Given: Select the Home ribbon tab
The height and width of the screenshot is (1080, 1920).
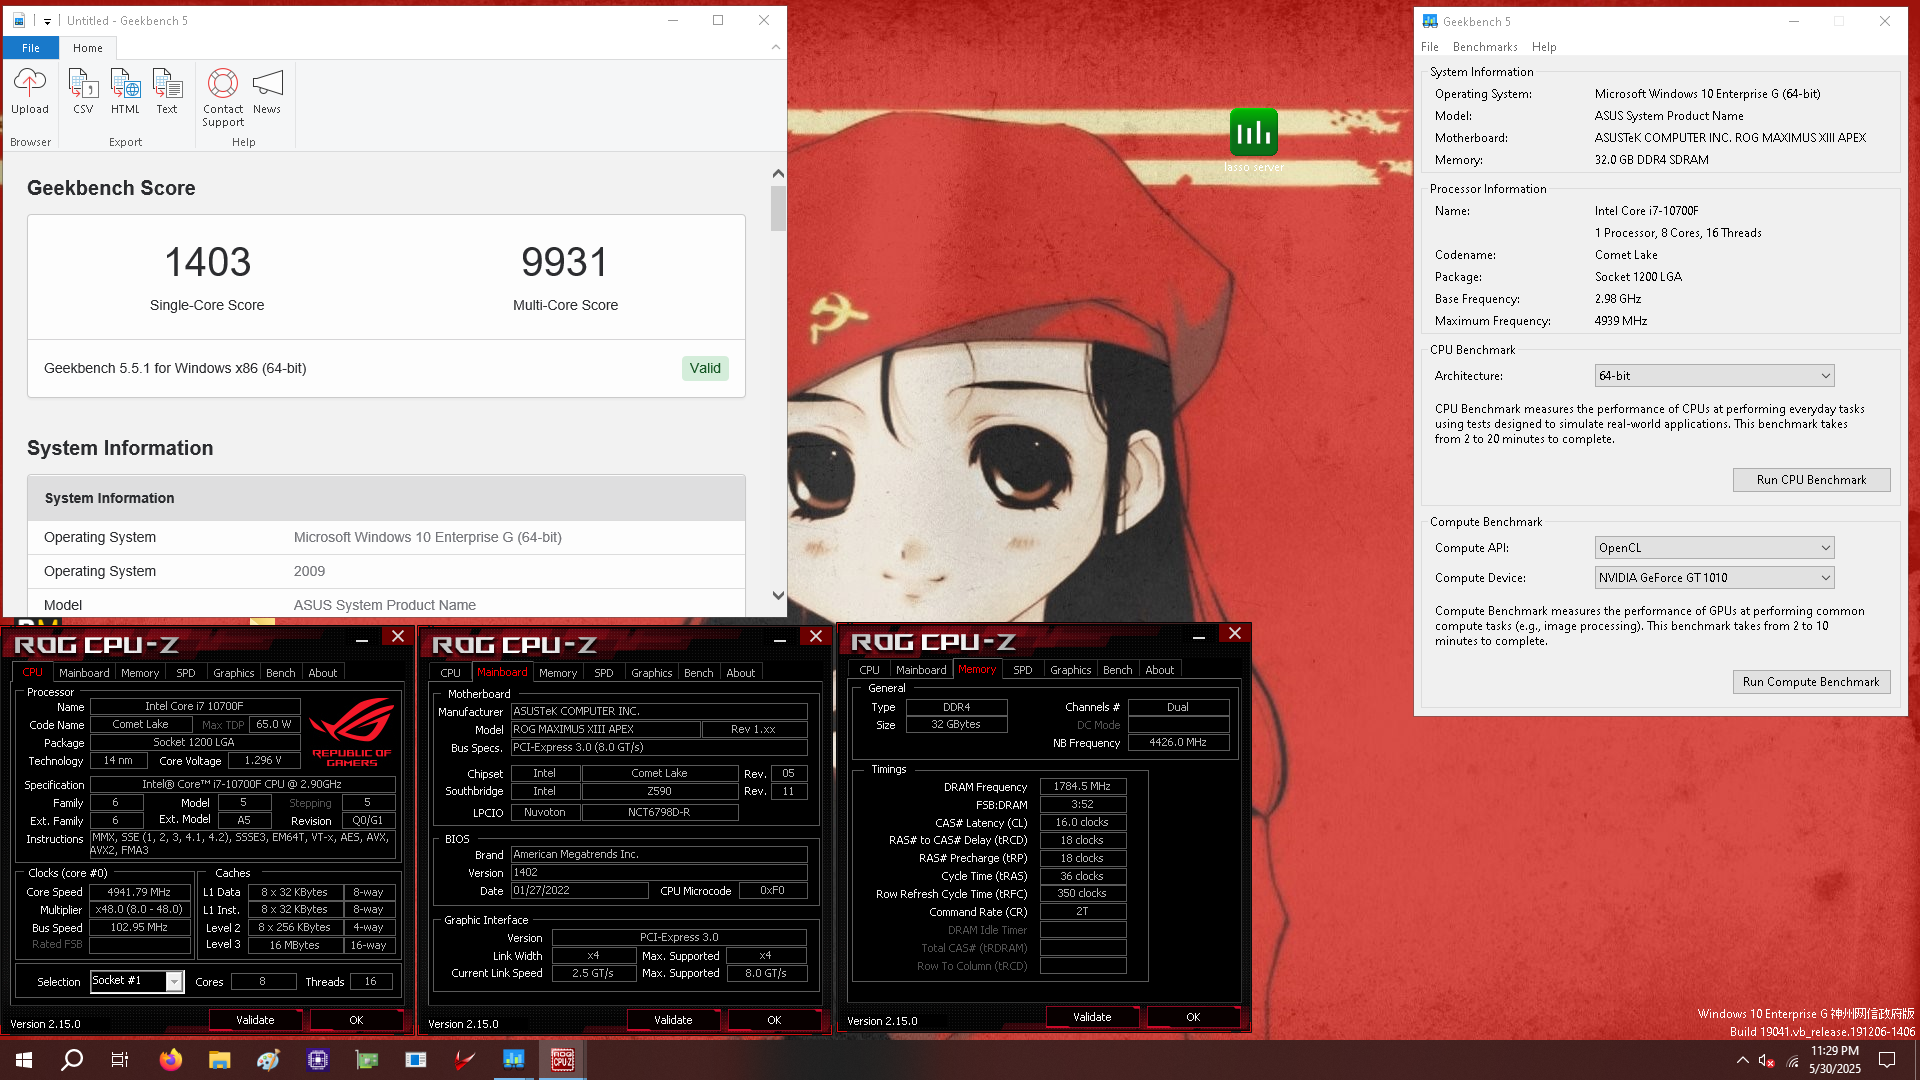Looking at the screenshot, I should pos(88,48).
